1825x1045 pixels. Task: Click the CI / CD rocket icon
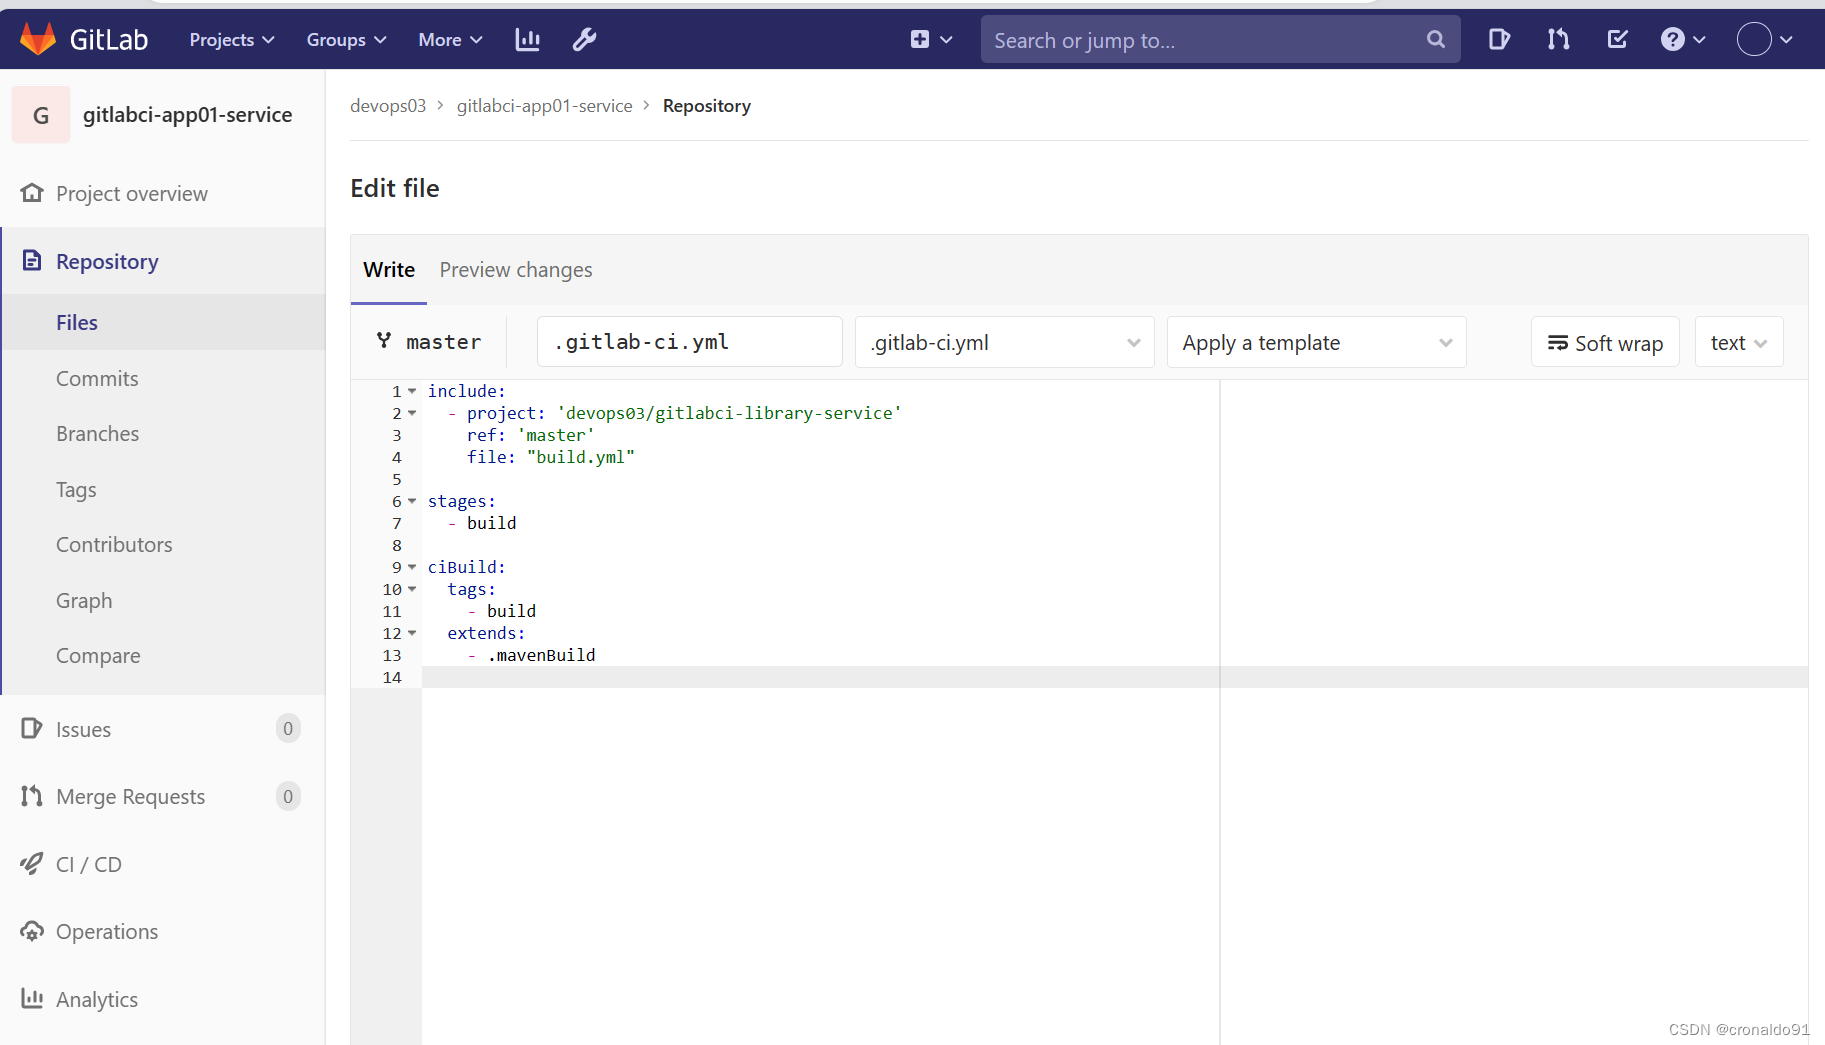[32, 863]
